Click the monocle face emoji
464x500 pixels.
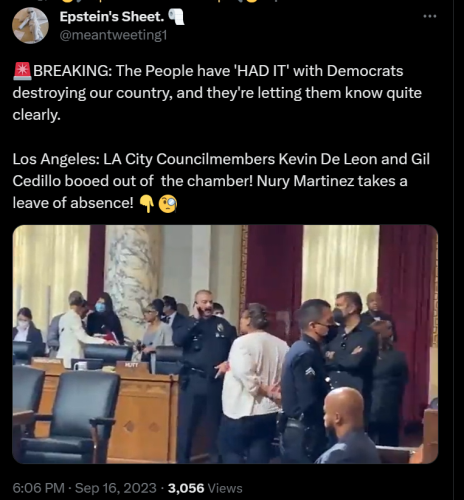tap(167, 204)
